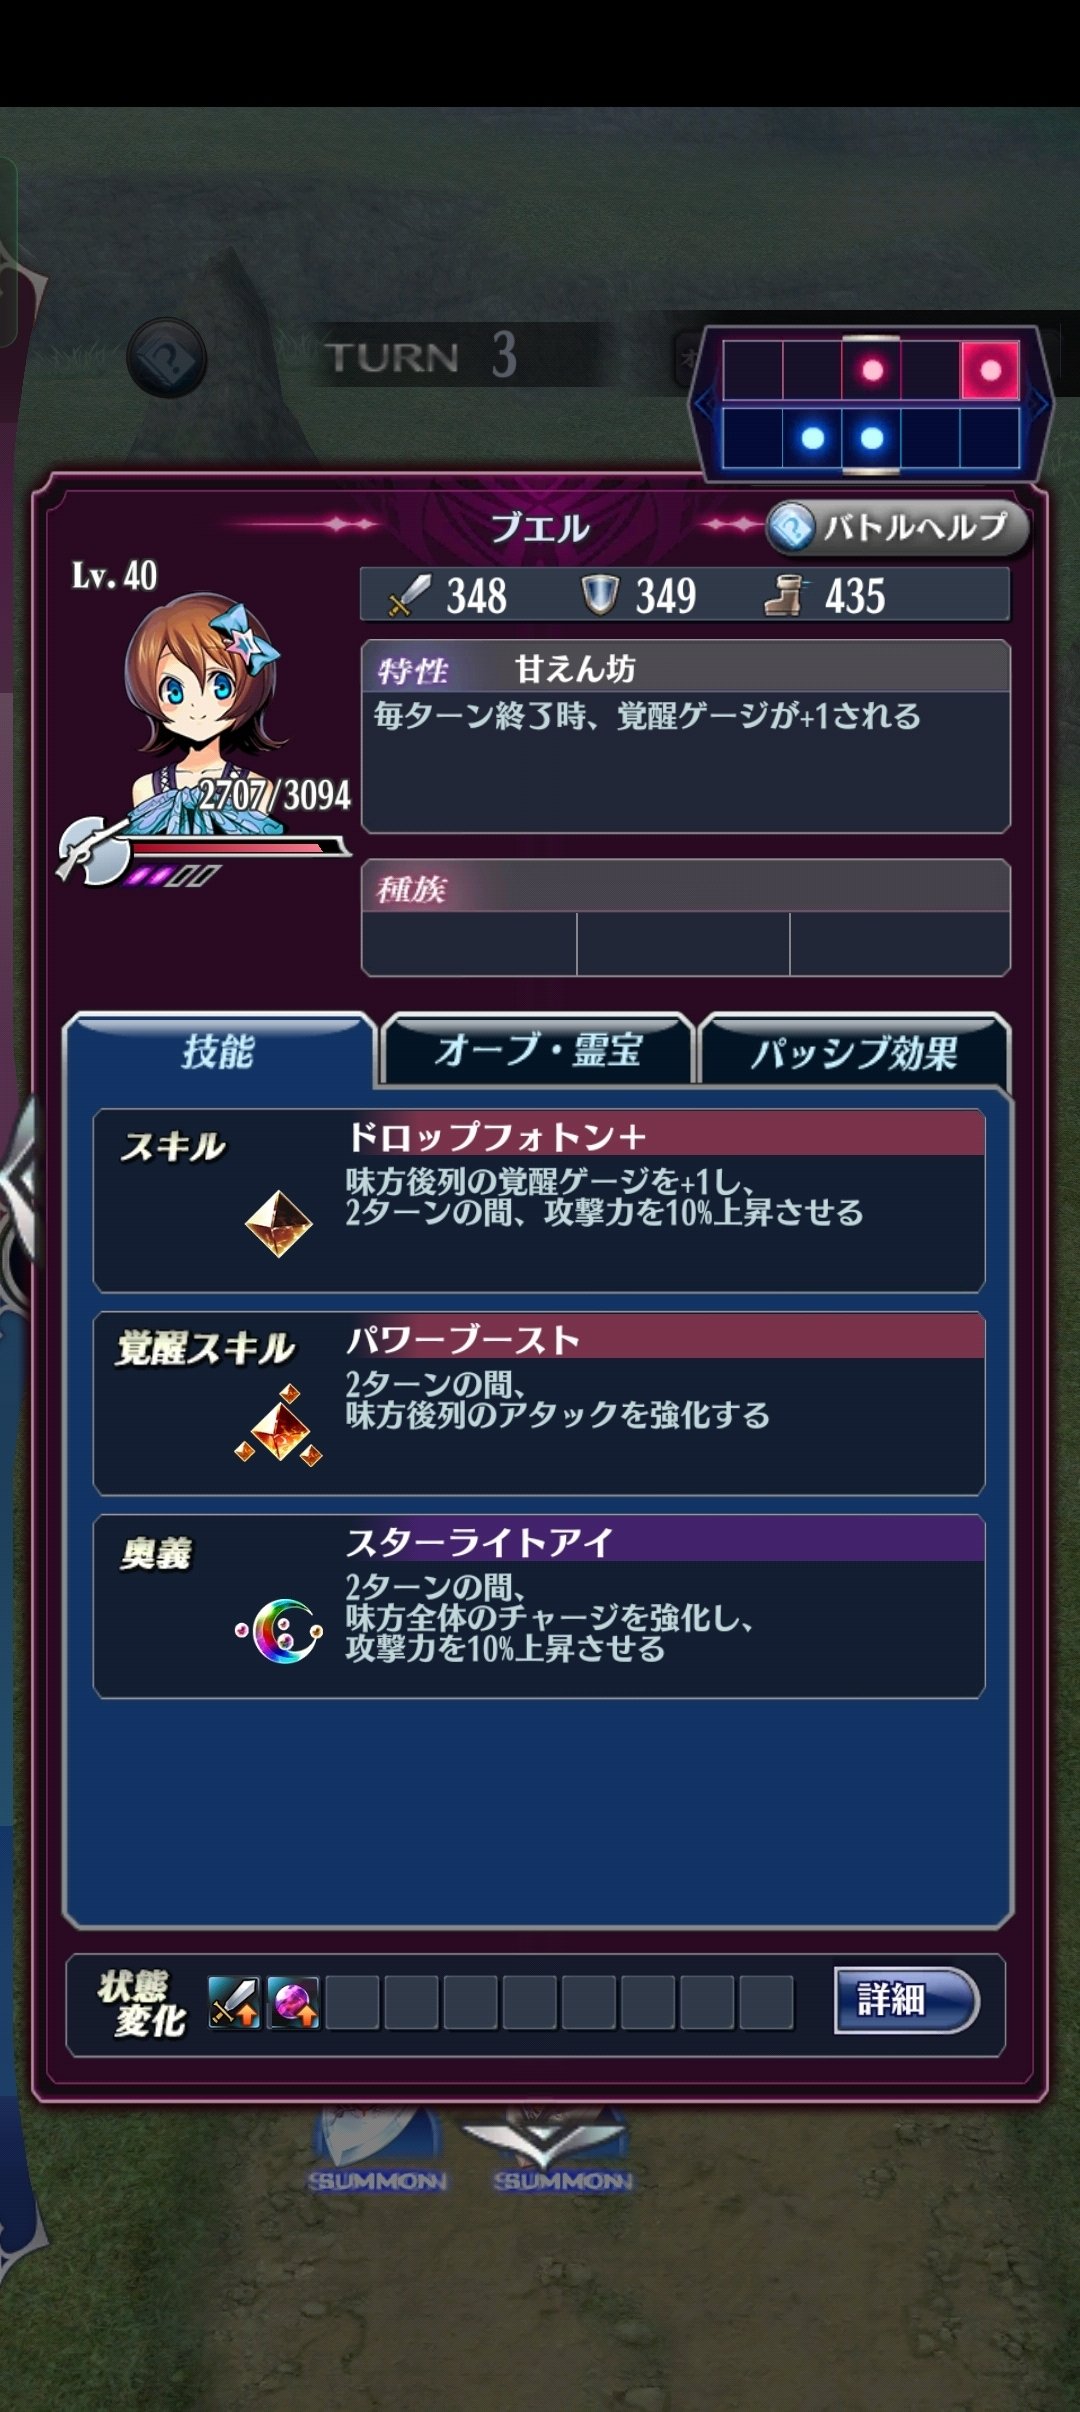Tap the purple orb buff status icon

293,2002
